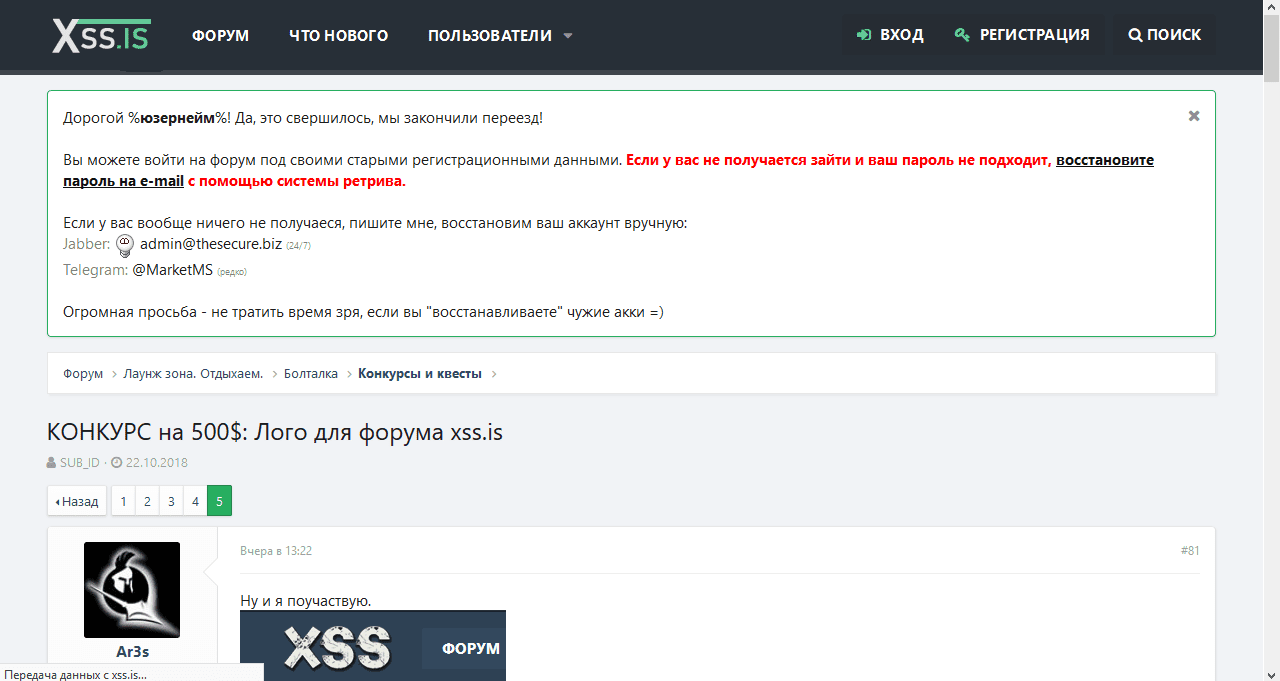
Task: Open Ar3s avatar image
Action: click(131, 589)
